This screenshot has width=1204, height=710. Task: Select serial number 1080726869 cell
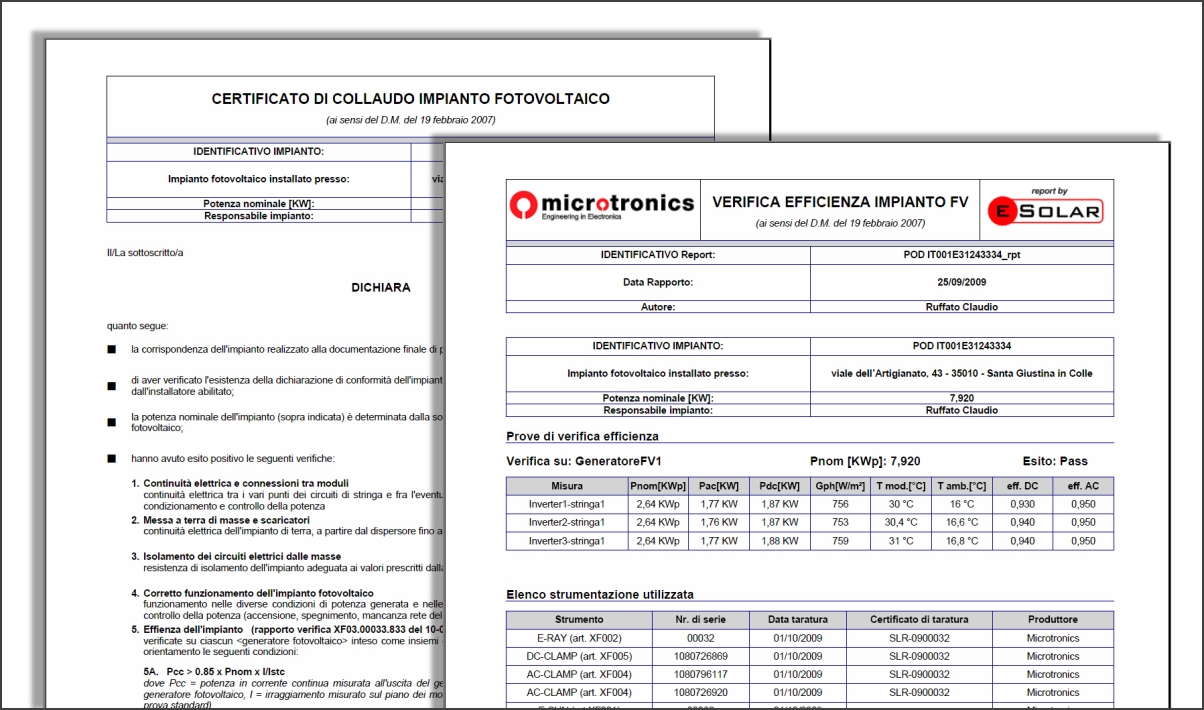(701, 656)
